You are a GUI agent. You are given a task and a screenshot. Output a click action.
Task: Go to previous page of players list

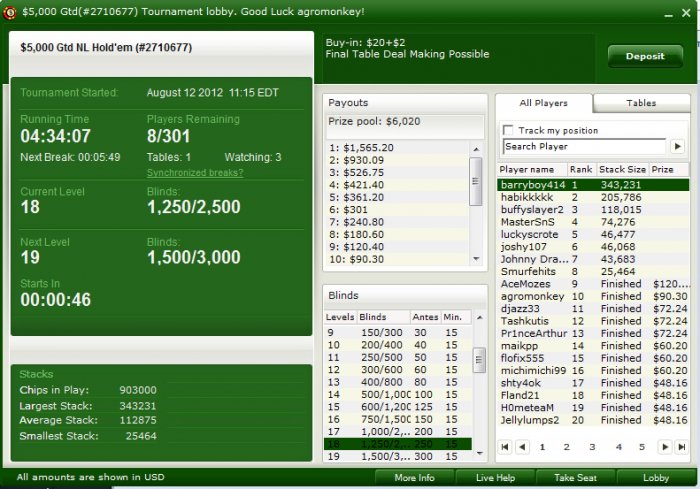click(522, 447)
